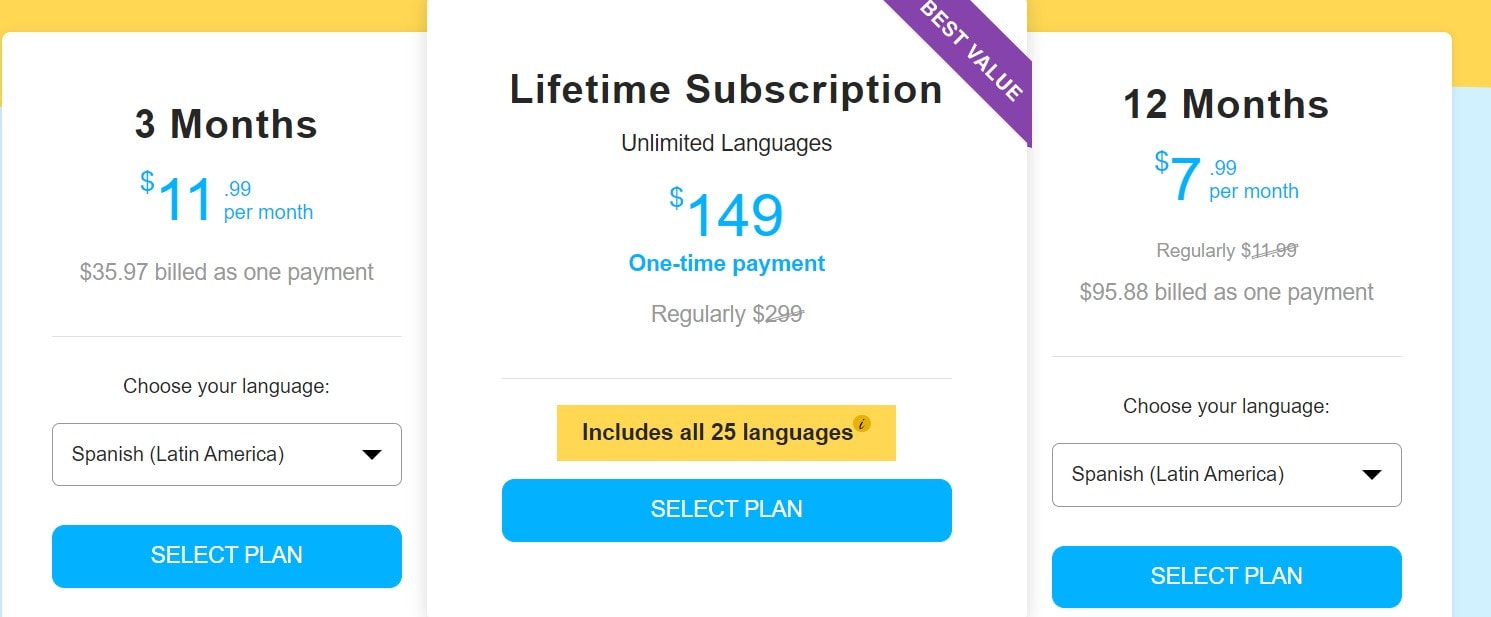Click Choose your language label in 12 Months card
Image resolution: width=1491 pixels, height=617 pixels.
[x=1226, y=406]
